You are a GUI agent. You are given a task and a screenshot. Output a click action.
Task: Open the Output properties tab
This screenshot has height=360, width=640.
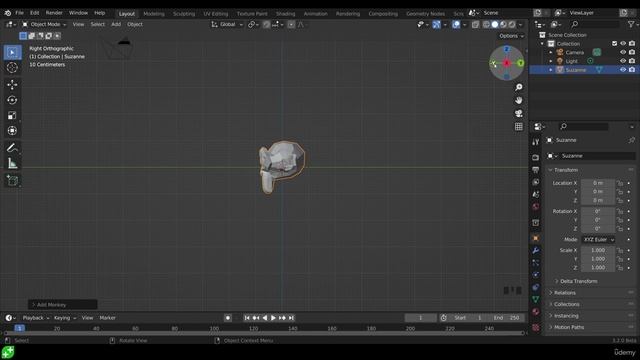click(x=536, y=169)
